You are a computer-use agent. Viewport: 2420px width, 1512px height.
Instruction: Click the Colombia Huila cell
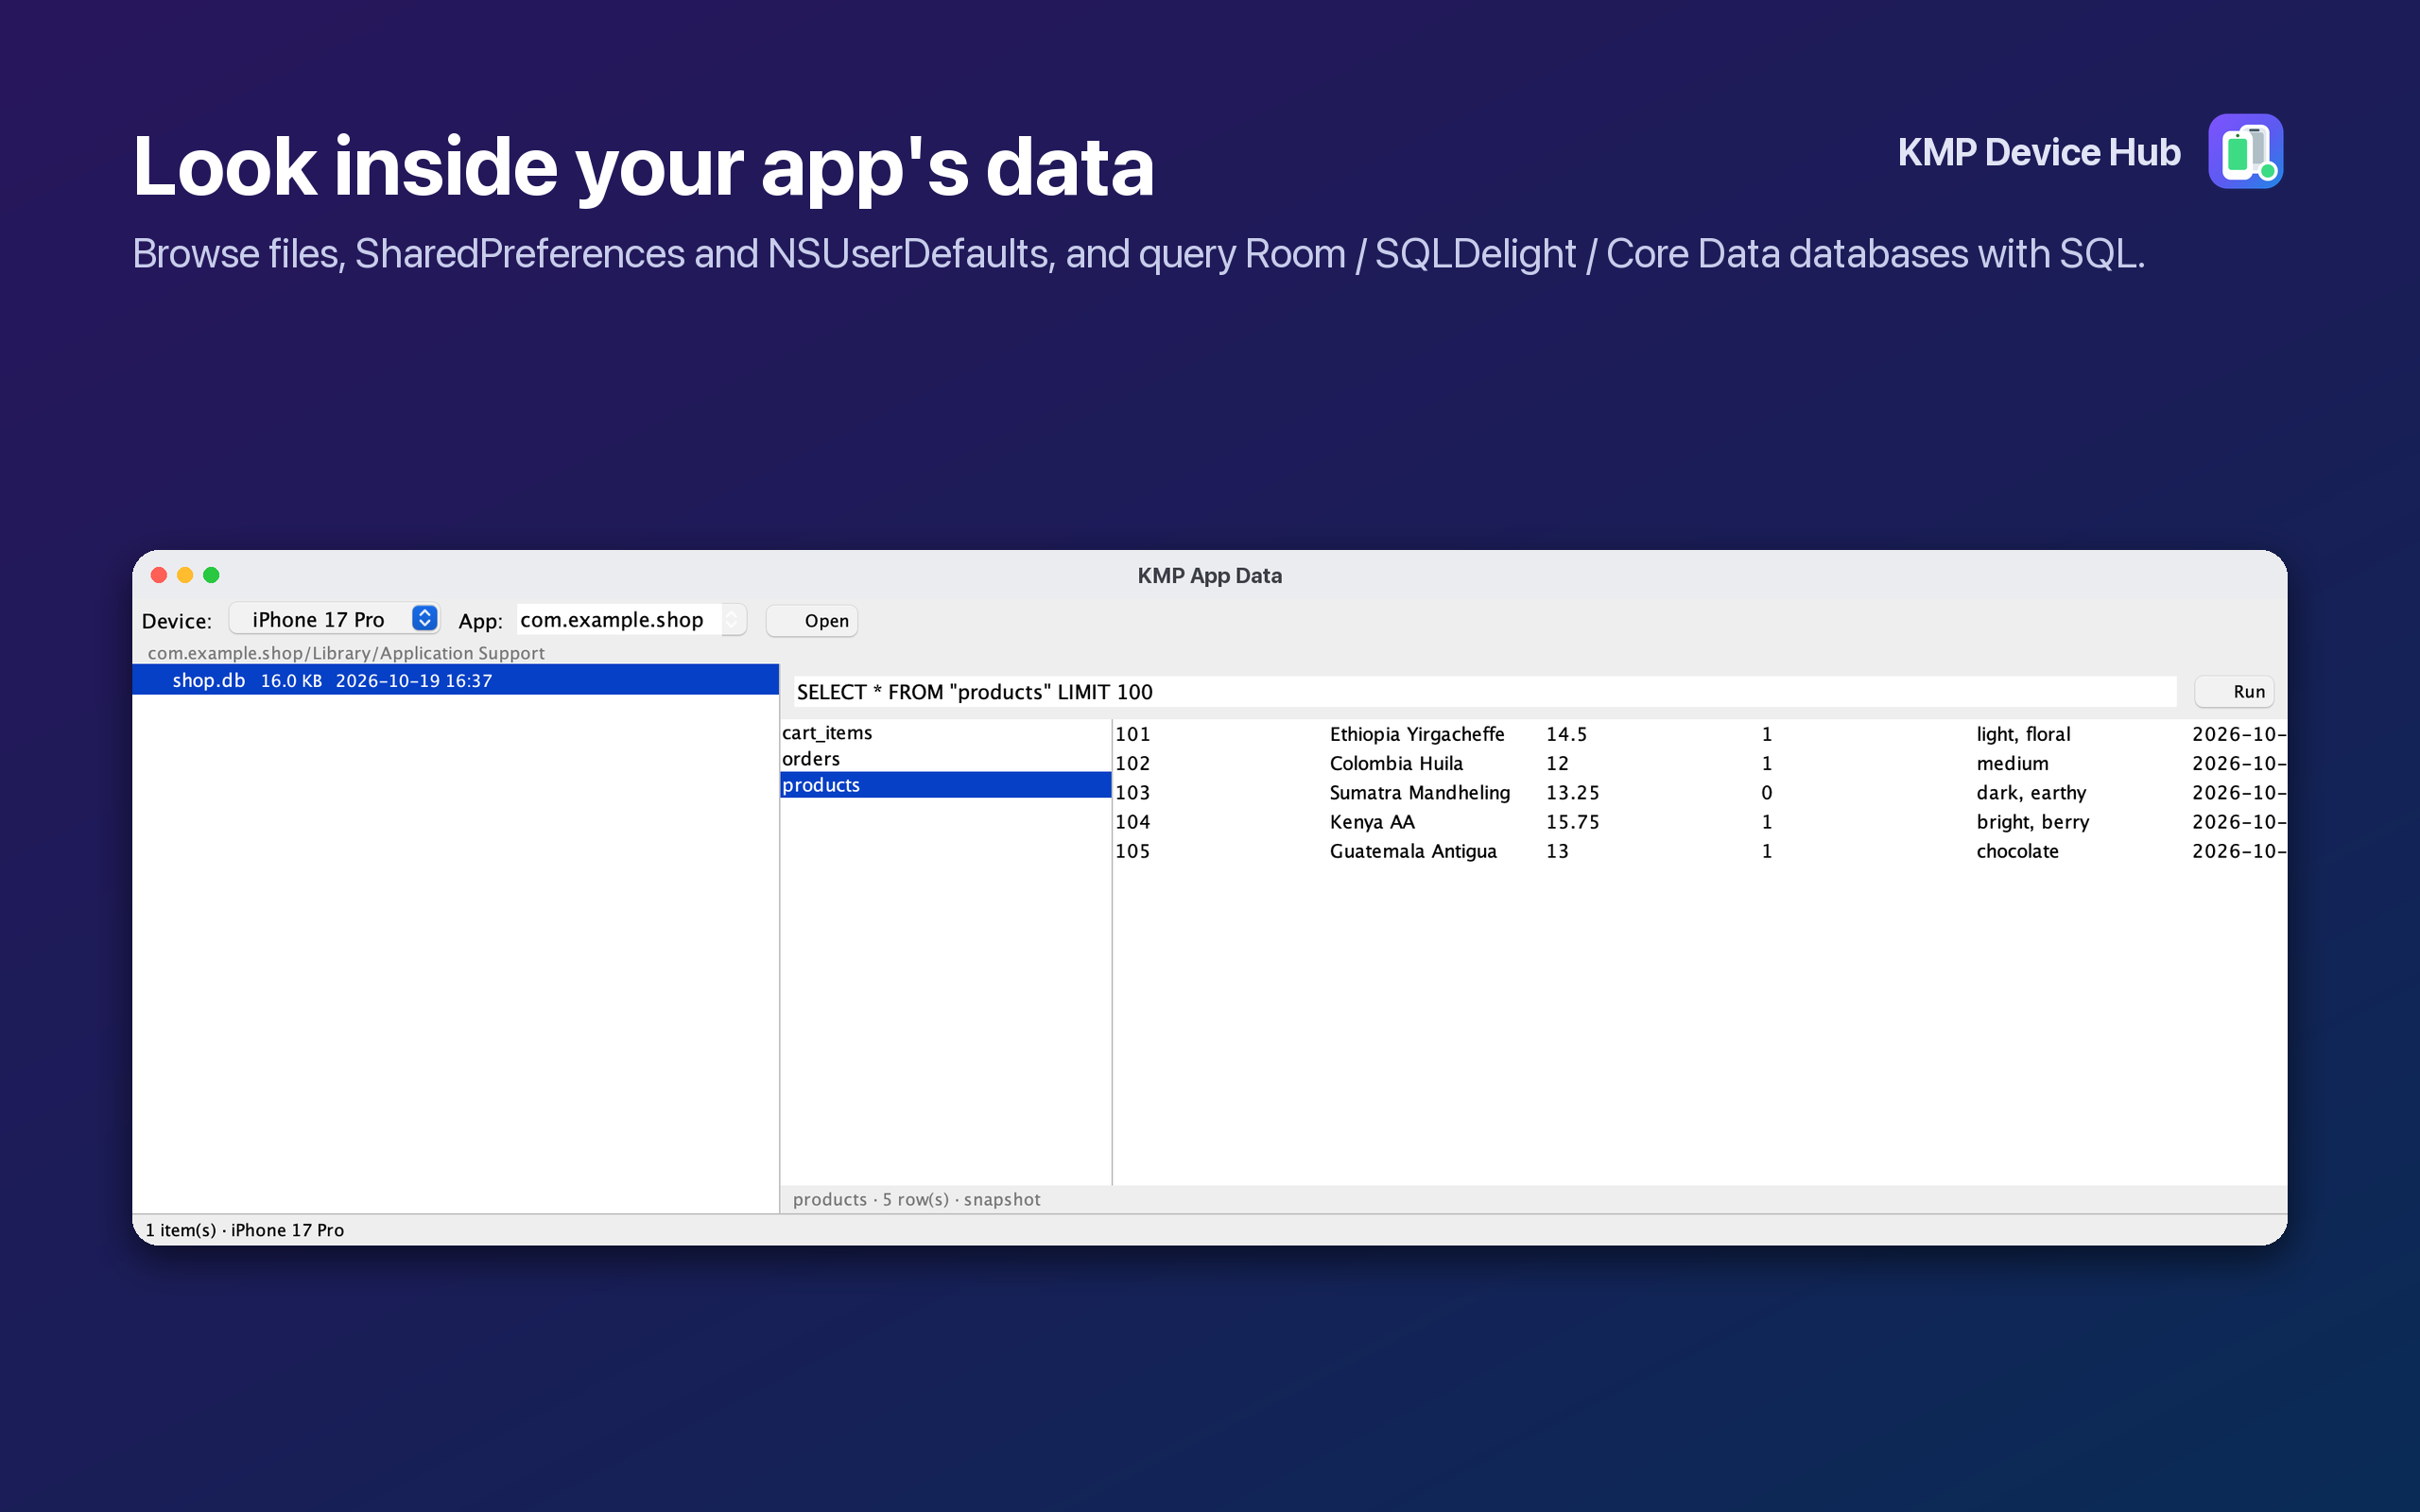pos(1396,763)
